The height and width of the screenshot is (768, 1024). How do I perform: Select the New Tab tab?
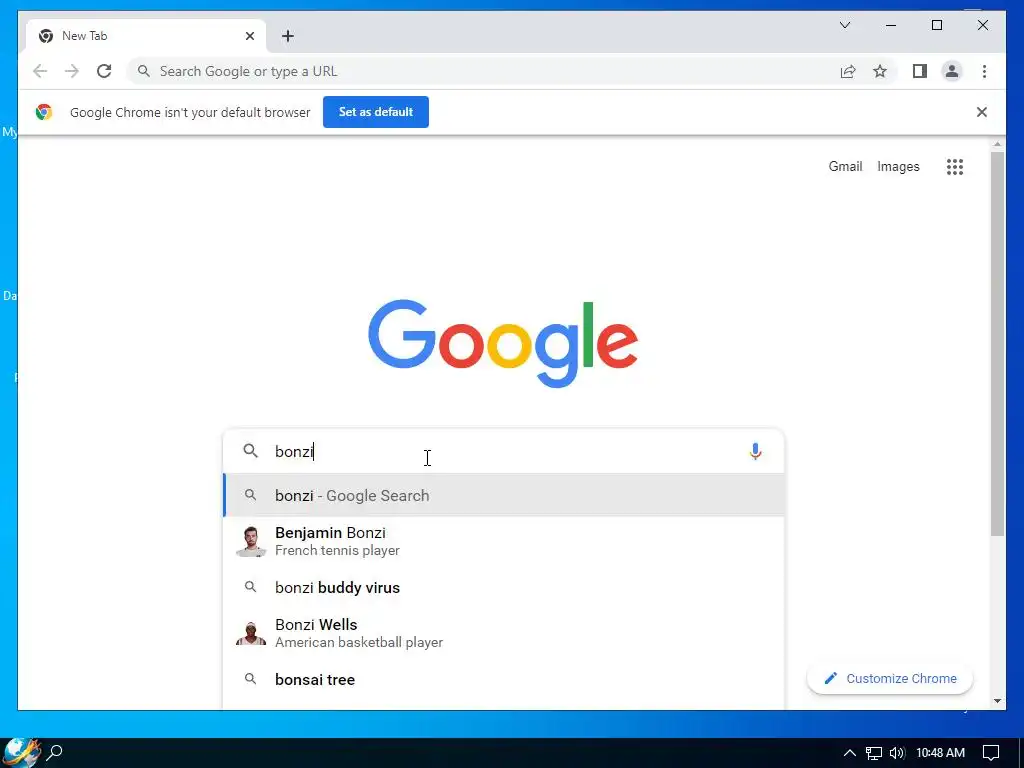(145, 36)
